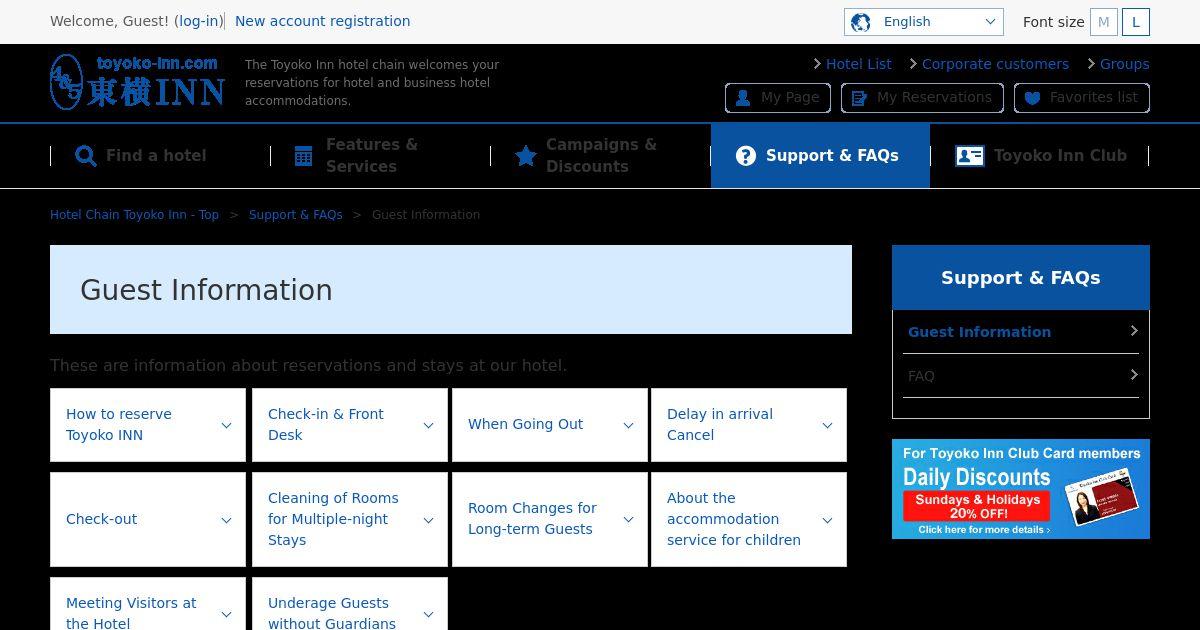Viewport: 1200px width, 630px height.
Task: Click the Daily Discounts club card banner
Action: coord(1021,489)
